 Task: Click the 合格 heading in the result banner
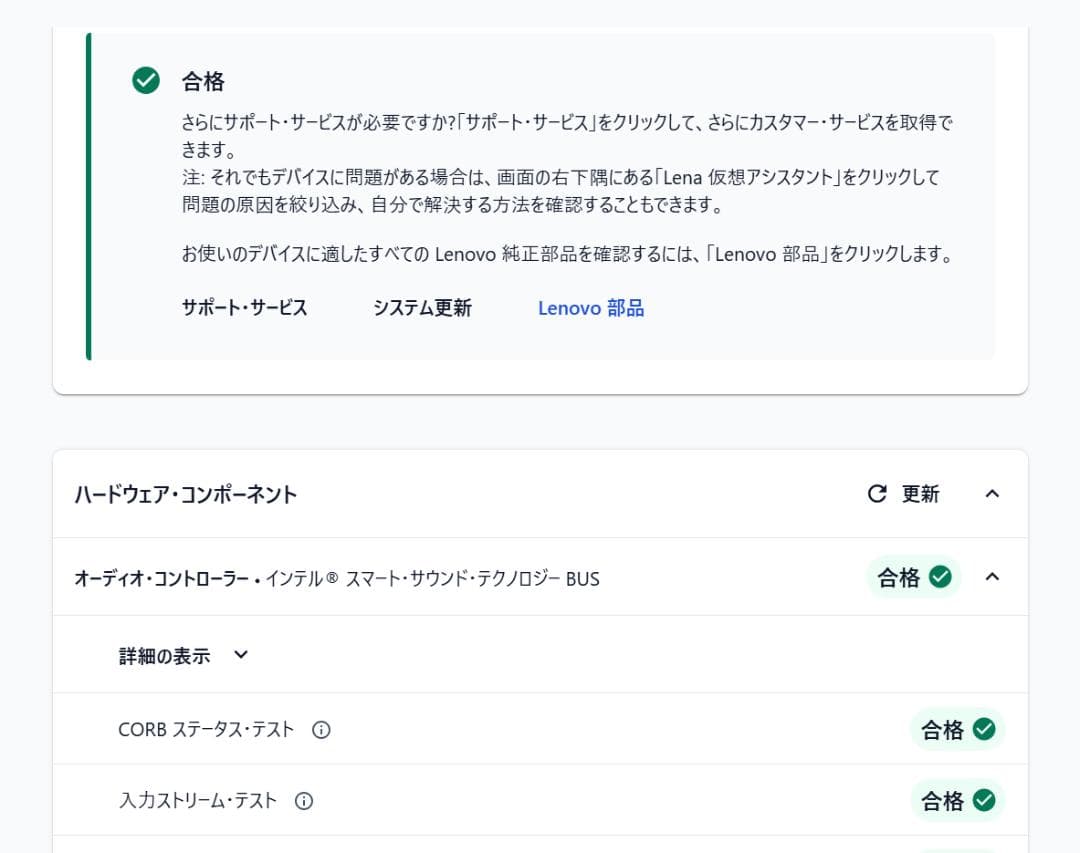click(203, 81)
